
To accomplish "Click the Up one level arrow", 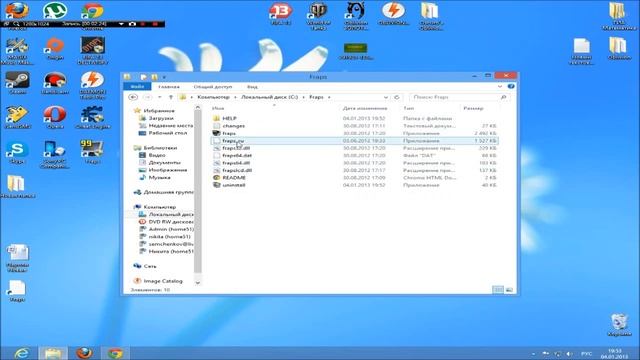I will pyautogui.click(x=171, y=97).
